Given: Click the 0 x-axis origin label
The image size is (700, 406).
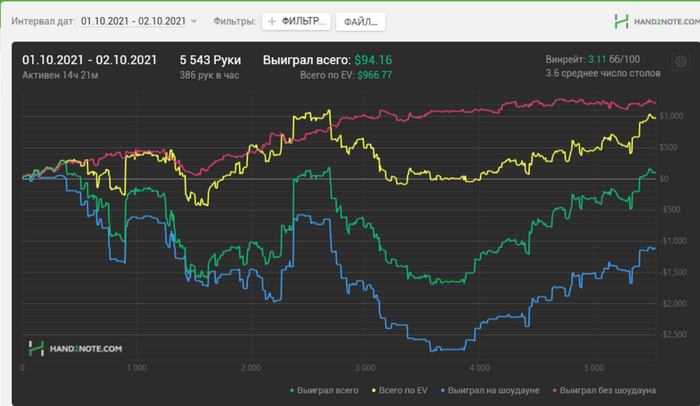Looking at the screenshot, I should (22, 368).
